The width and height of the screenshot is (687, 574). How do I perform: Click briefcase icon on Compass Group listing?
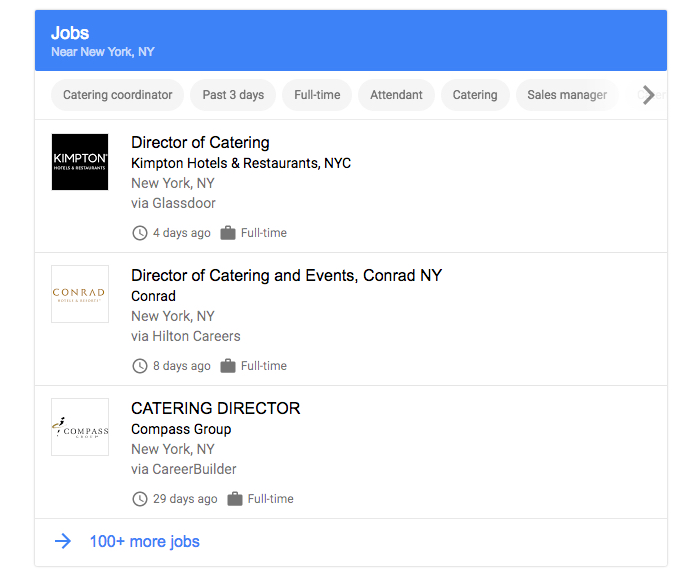click(x=235, y=499)
